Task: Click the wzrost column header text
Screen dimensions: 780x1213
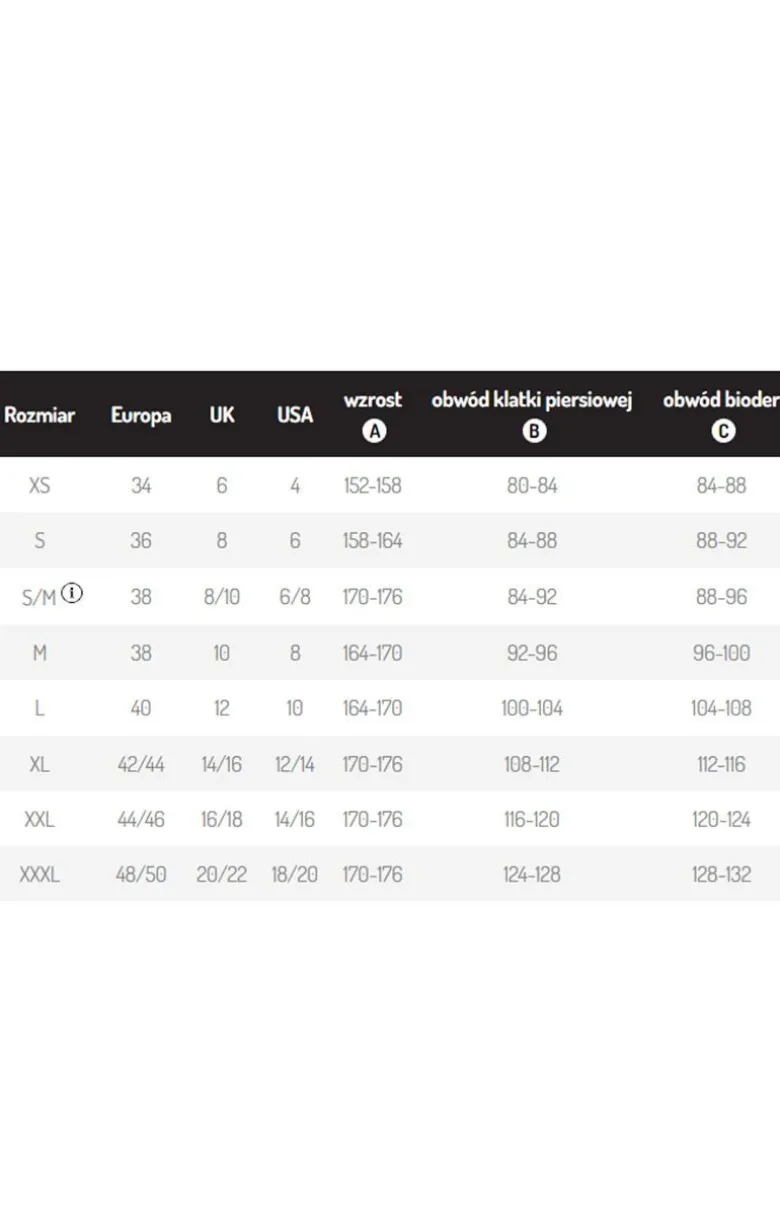Action: pyautogui.click(x=373, y=399)
